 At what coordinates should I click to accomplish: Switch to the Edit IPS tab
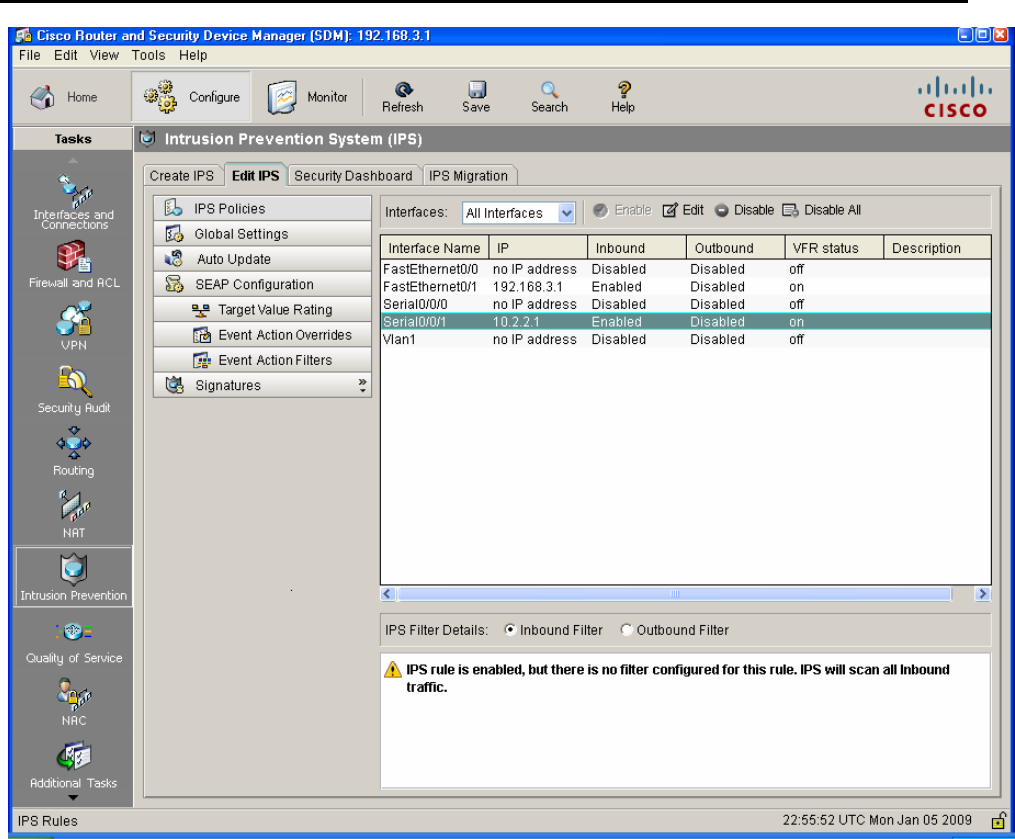[255, 176]
